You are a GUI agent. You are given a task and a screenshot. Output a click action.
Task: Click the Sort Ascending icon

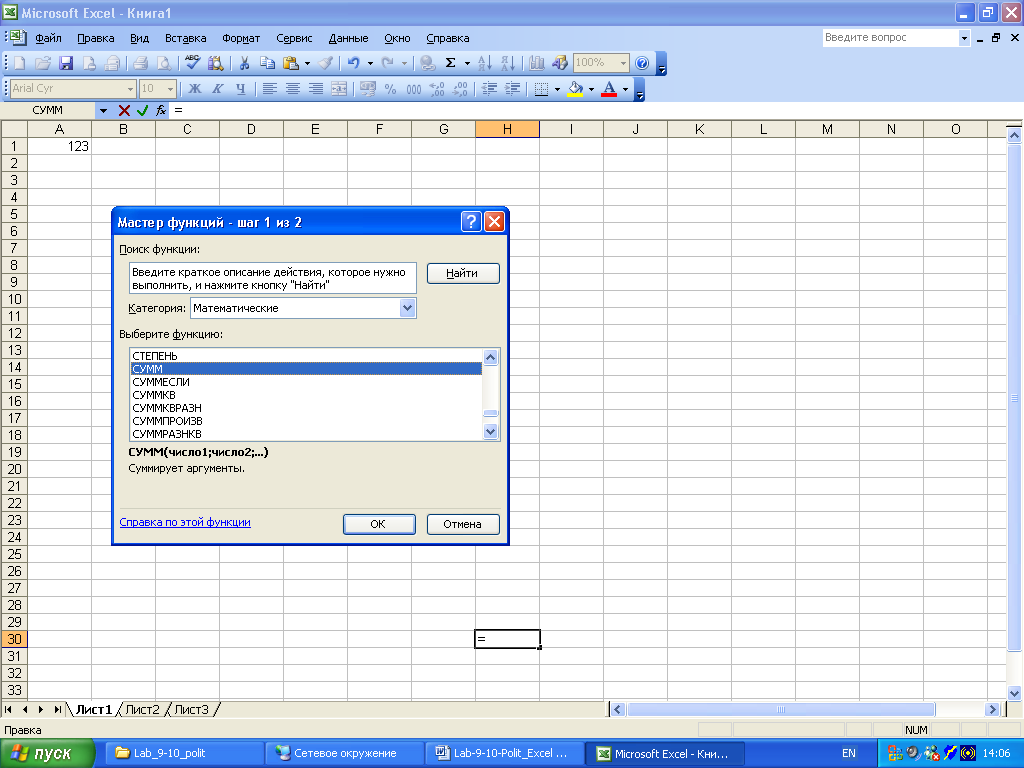tap(485, 63)
